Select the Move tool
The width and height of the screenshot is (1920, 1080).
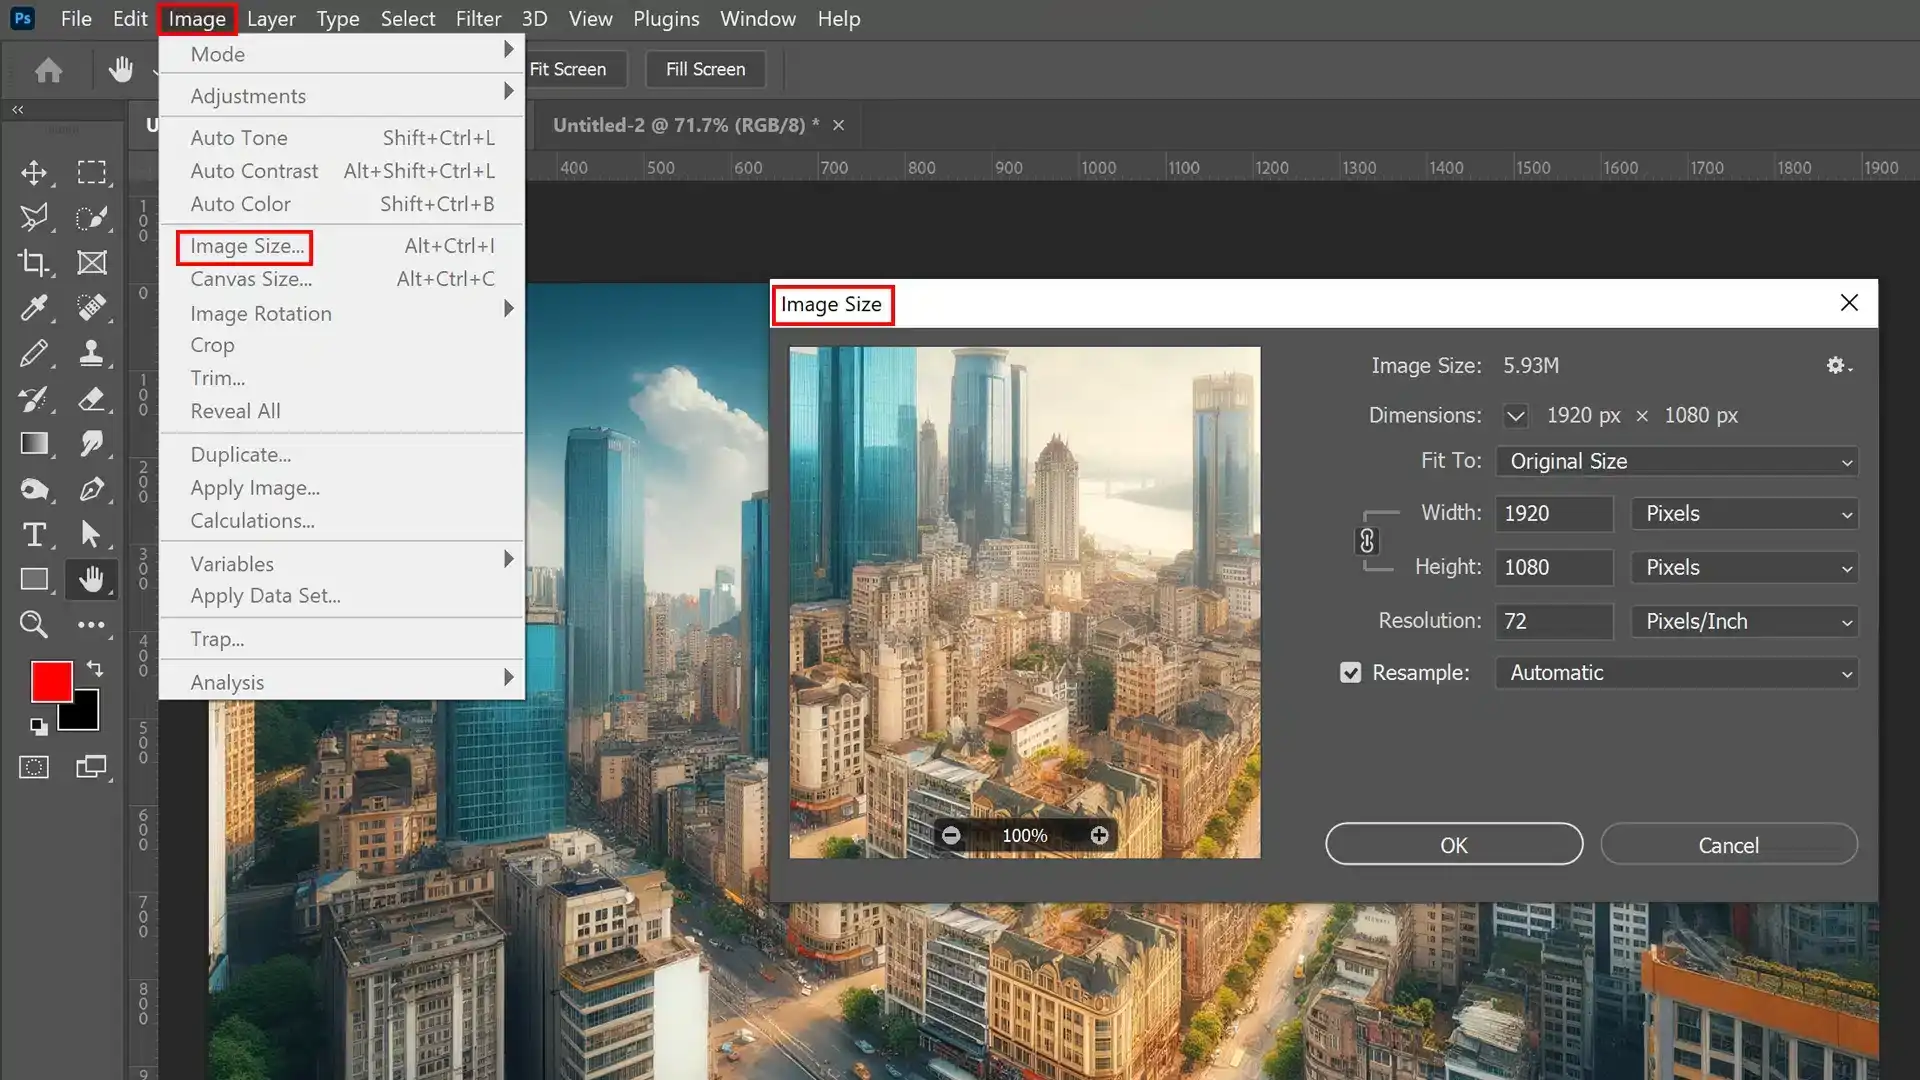tap(34, 172)
